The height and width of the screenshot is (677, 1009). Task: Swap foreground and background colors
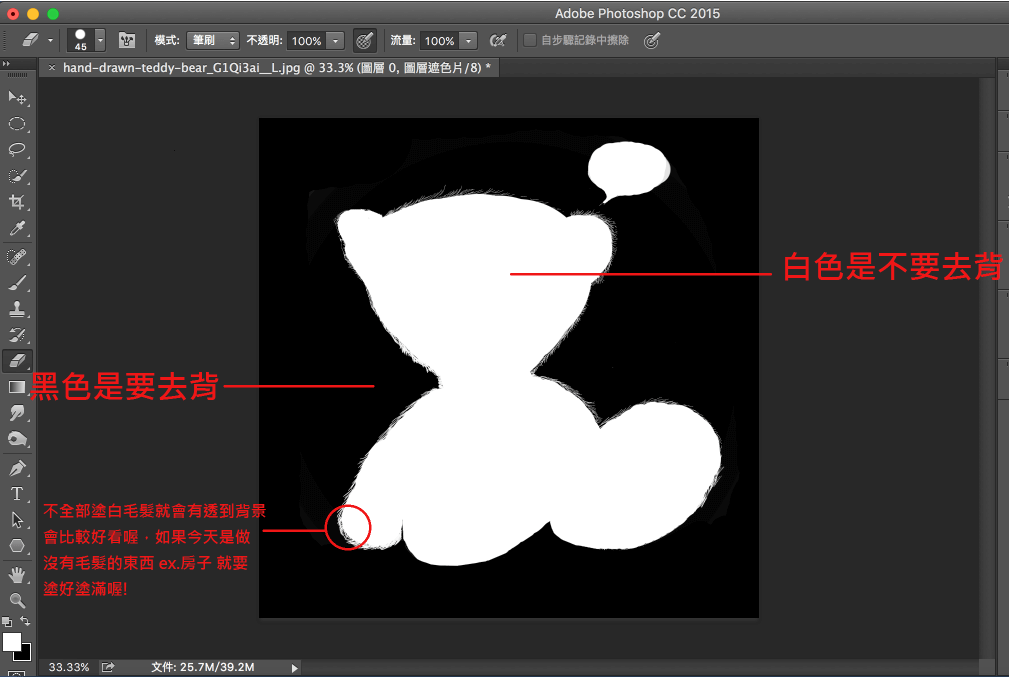click(25, 623)
